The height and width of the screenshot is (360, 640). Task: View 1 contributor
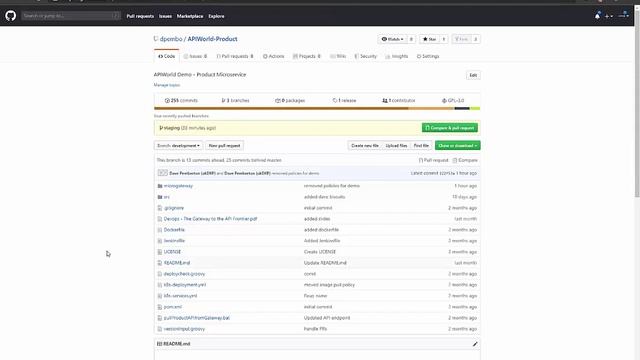coord(399,100)
